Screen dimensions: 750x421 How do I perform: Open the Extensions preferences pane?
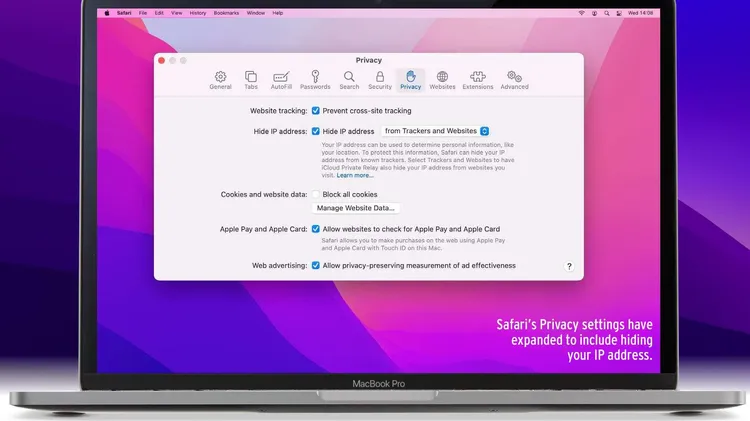[x=477, y=80]
